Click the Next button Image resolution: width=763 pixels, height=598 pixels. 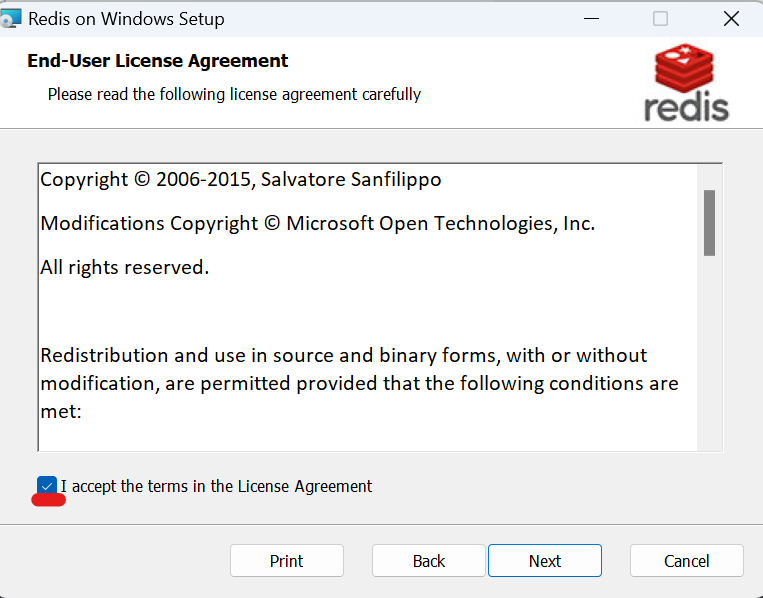pyautogui.click(x=545, y=561)
